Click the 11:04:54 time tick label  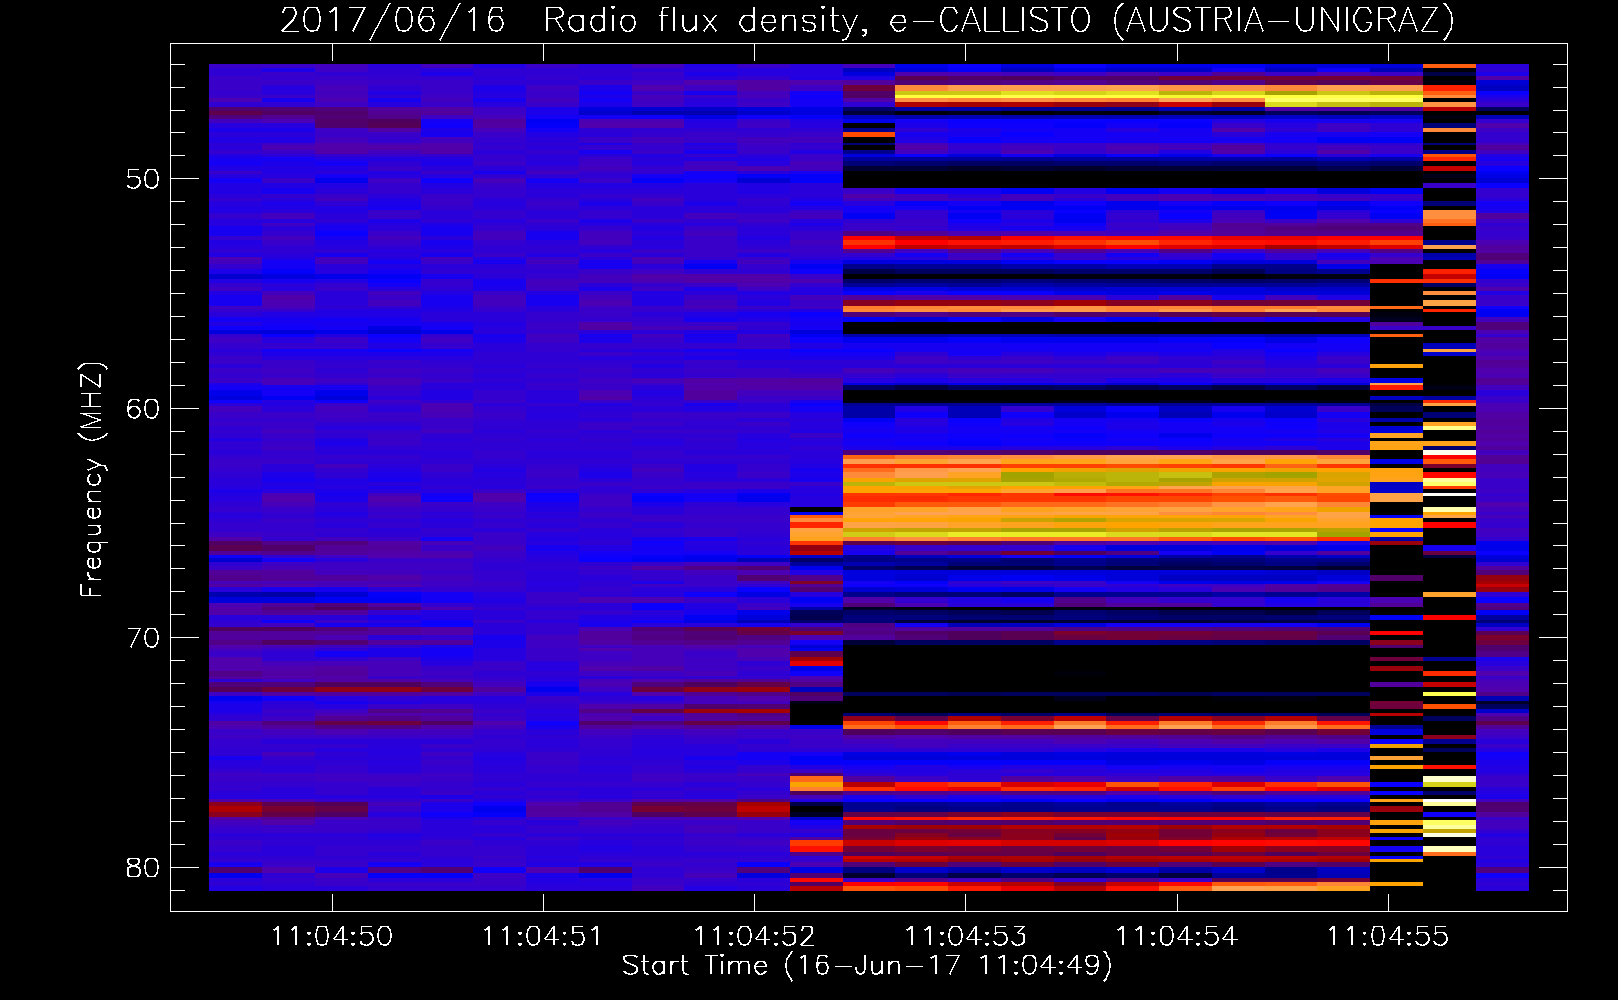click(x=1176, y=937)
